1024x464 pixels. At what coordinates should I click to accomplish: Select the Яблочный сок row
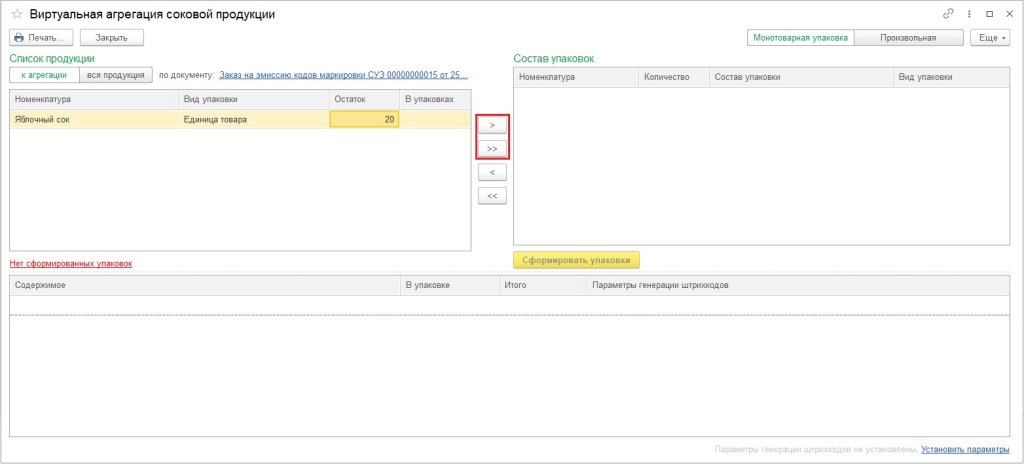pyautogui.click(x=90, y=119)
